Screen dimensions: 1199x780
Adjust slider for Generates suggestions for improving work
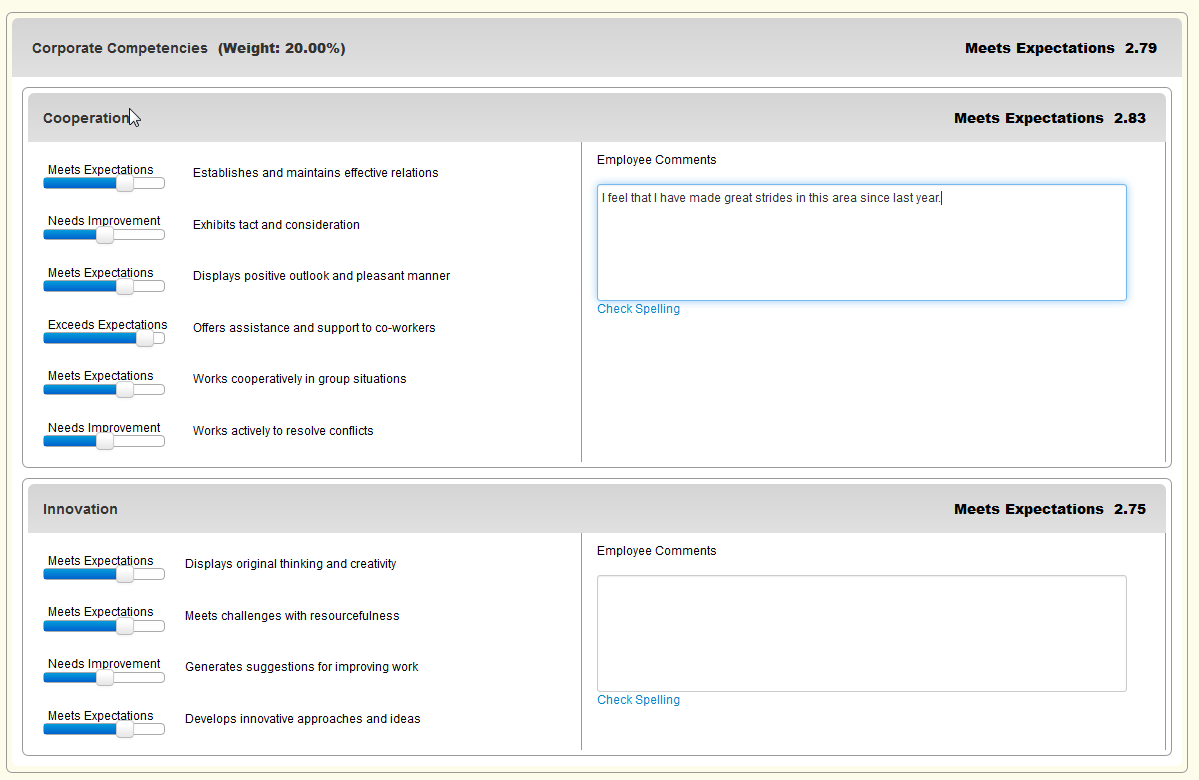(x=105, y=678)
